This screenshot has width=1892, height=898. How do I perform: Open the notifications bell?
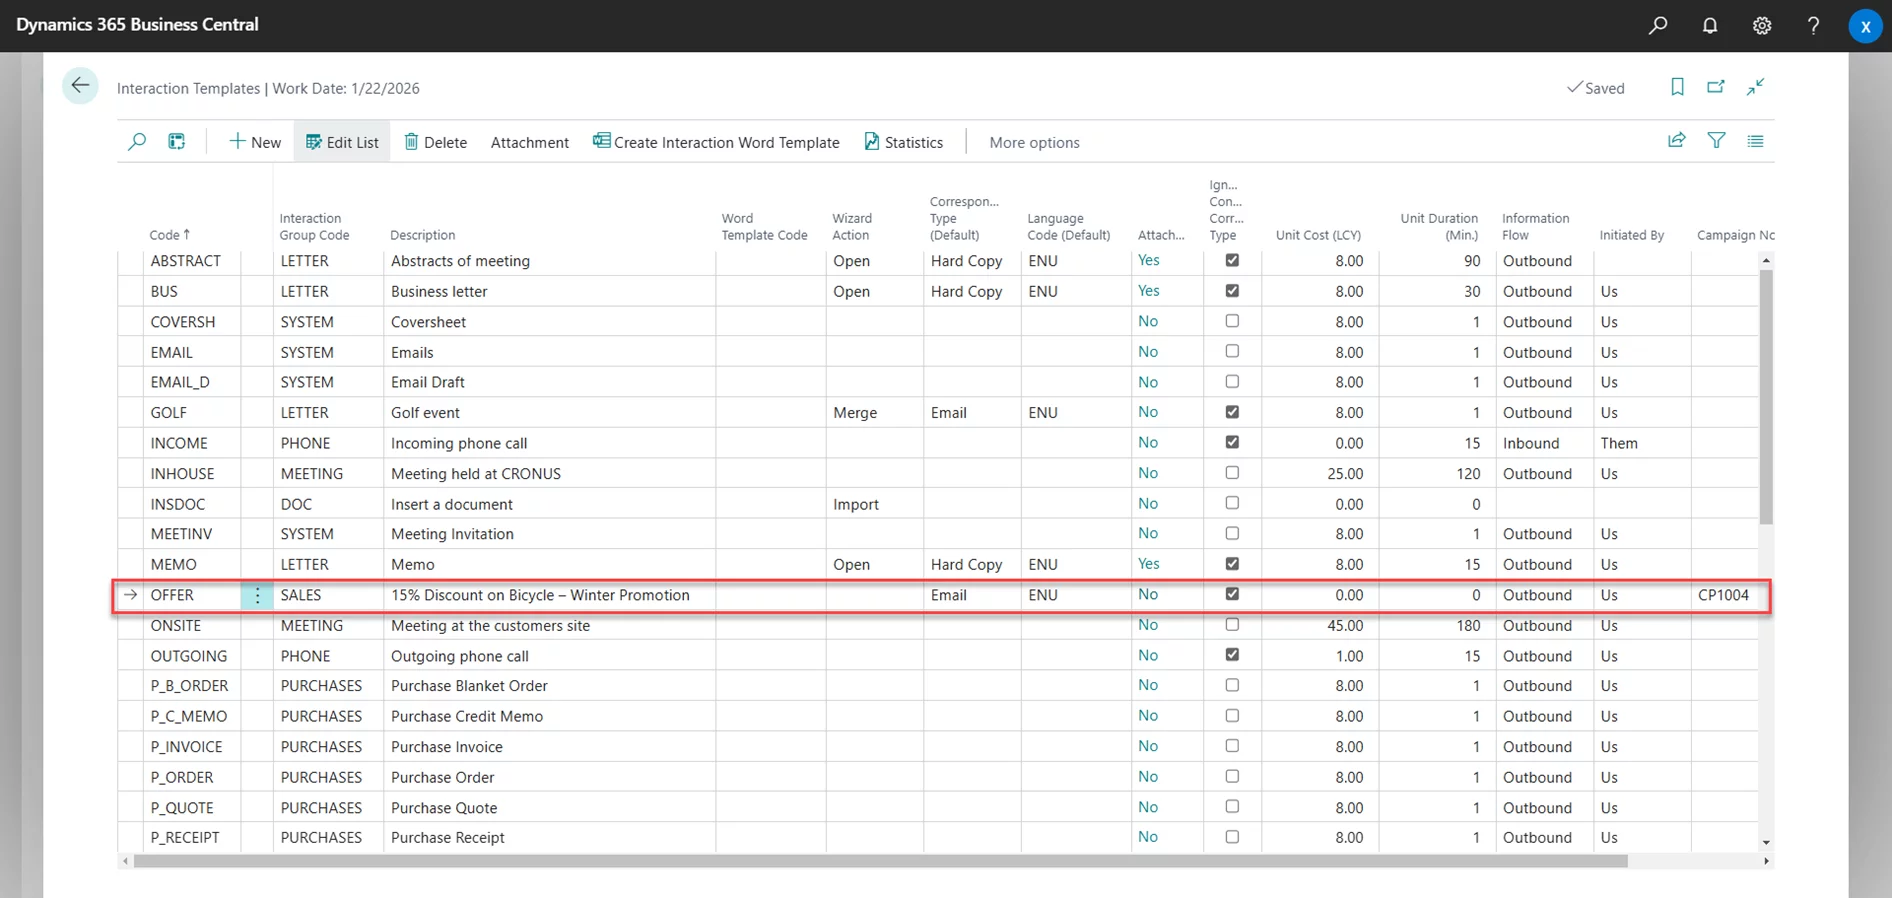1710,26
